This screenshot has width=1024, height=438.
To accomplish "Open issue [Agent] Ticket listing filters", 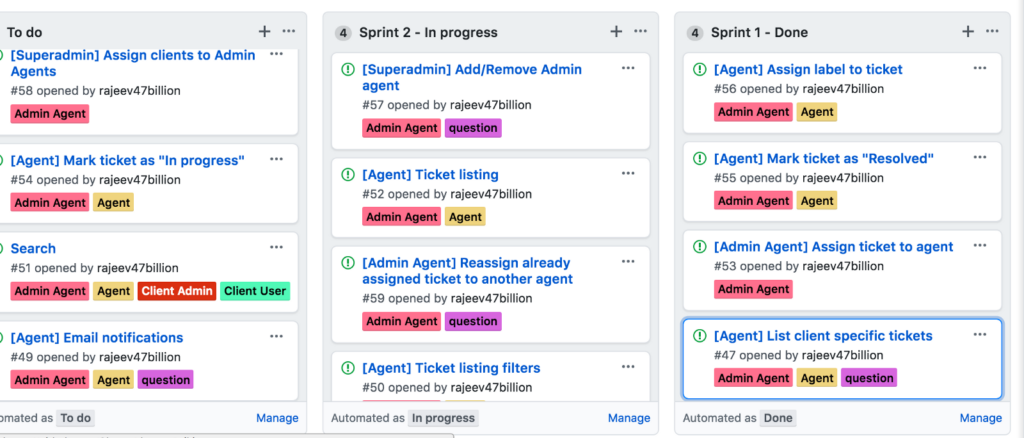I will pos(451,368).
